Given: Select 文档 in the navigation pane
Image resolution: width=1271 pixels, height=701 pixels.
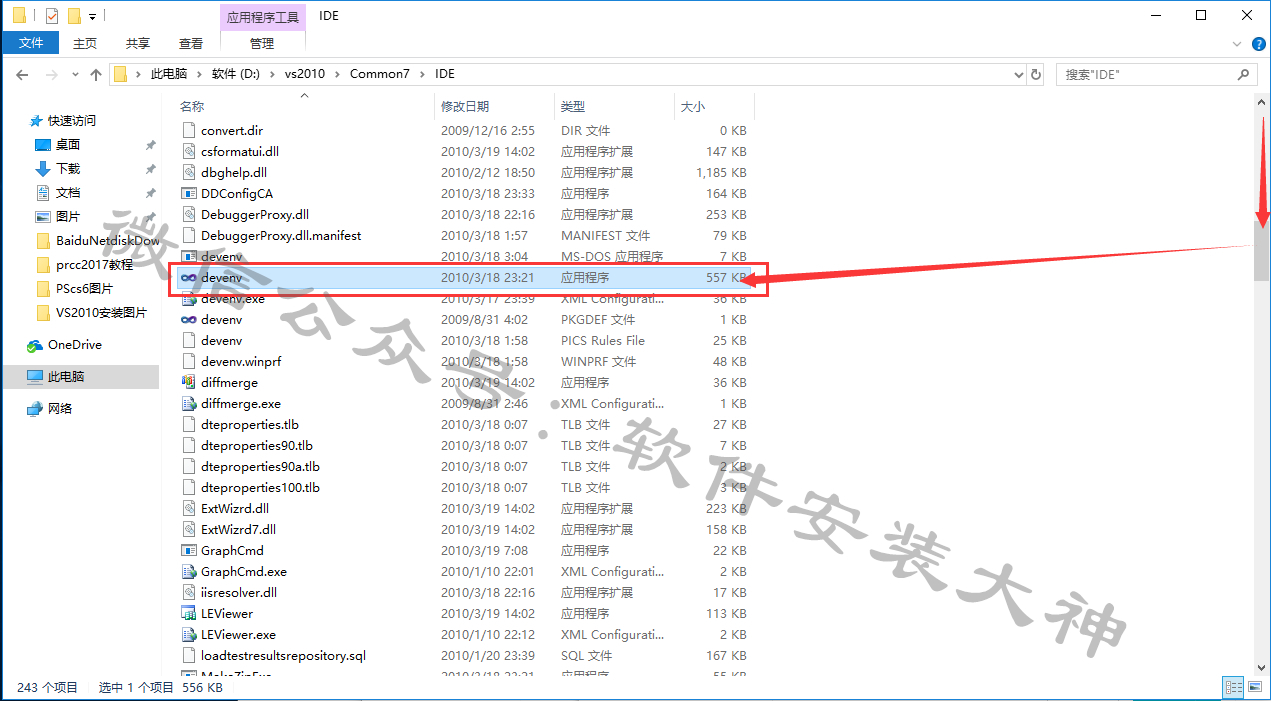Looking at the screenshot, I should 68,192.
